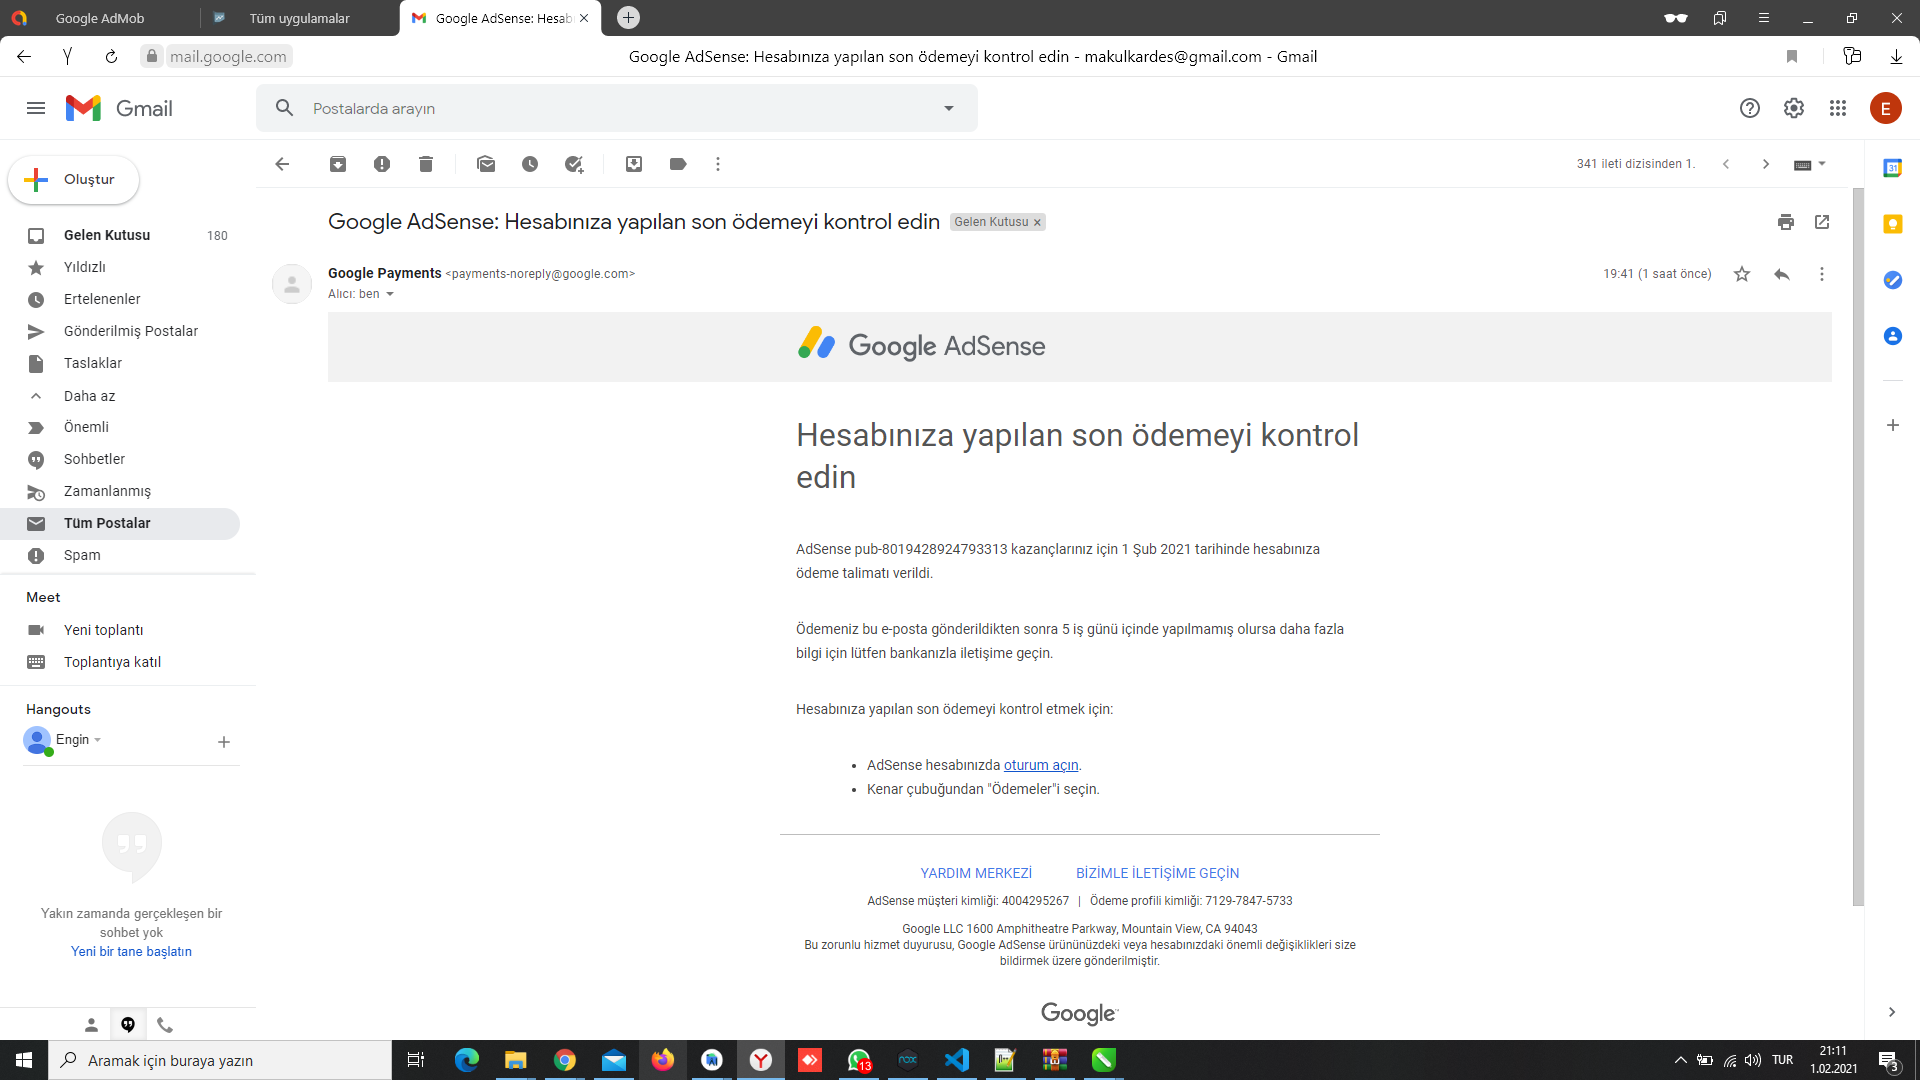
Task: Open the Google account avatar menu
Action: tap(1886, 108)
